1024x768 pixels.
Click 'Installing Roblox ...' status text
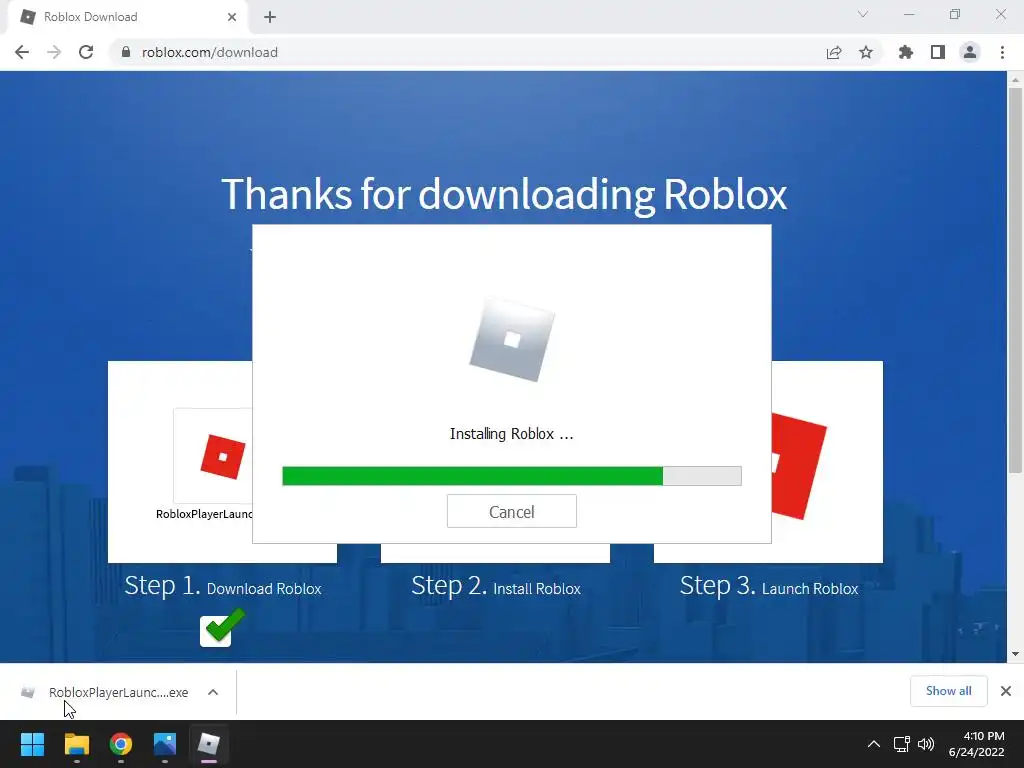[511, 434]
